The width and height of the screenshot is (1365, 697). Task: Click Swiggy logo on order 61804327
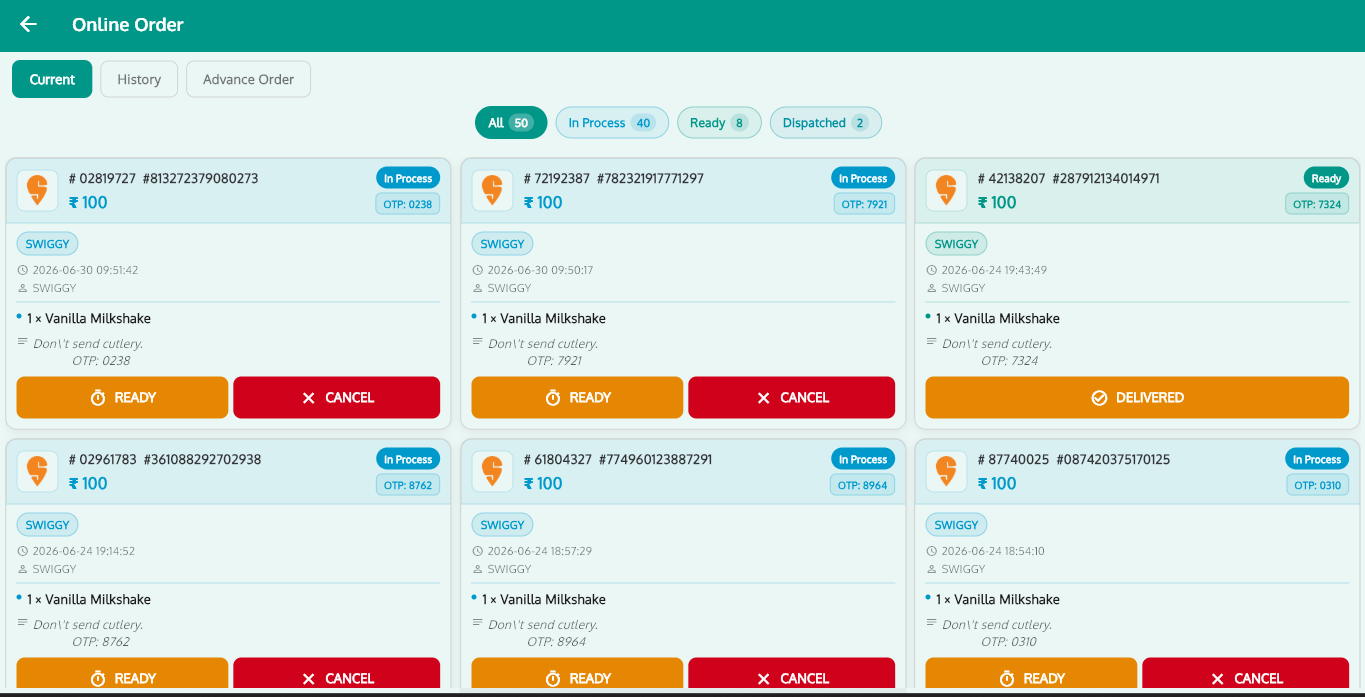pos(492,471)
